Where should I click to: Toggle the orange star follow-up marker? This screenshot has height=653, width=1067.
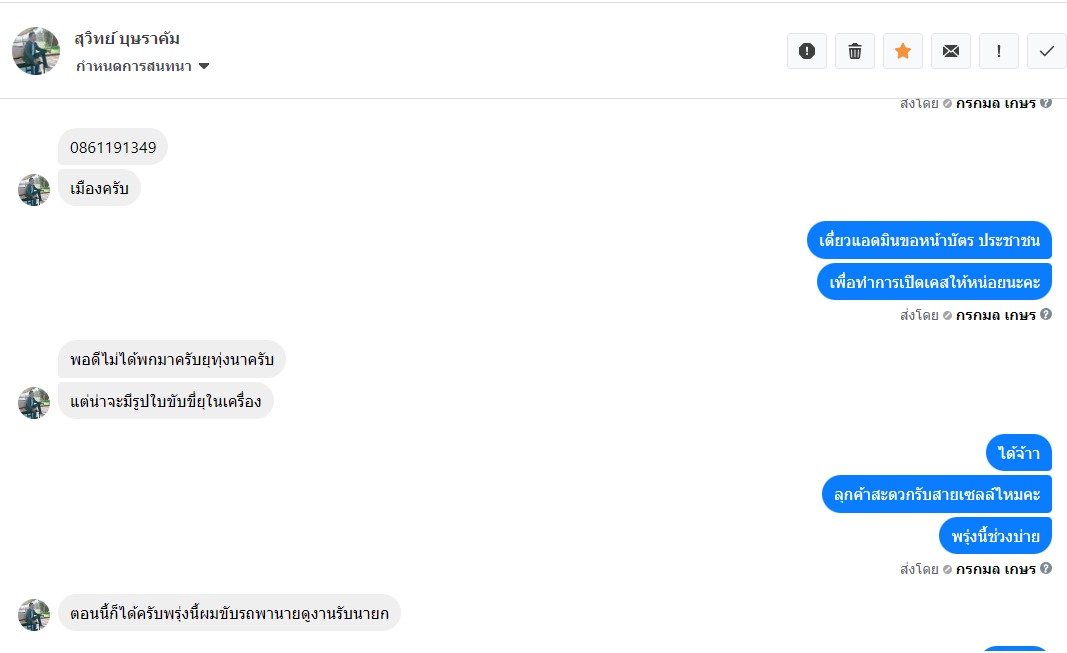point(902,51)
